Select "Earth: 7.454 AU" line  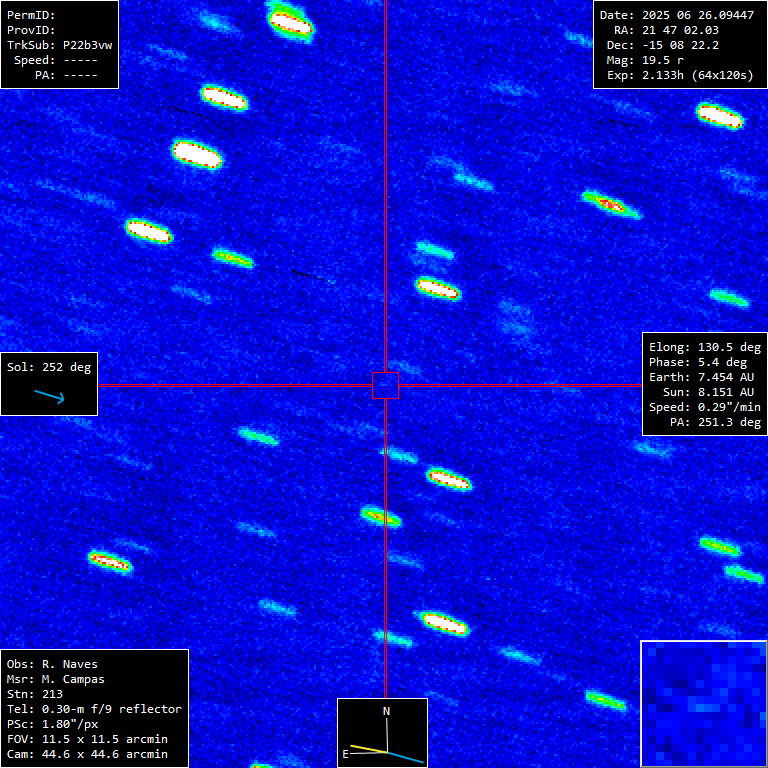coord(701,377)
